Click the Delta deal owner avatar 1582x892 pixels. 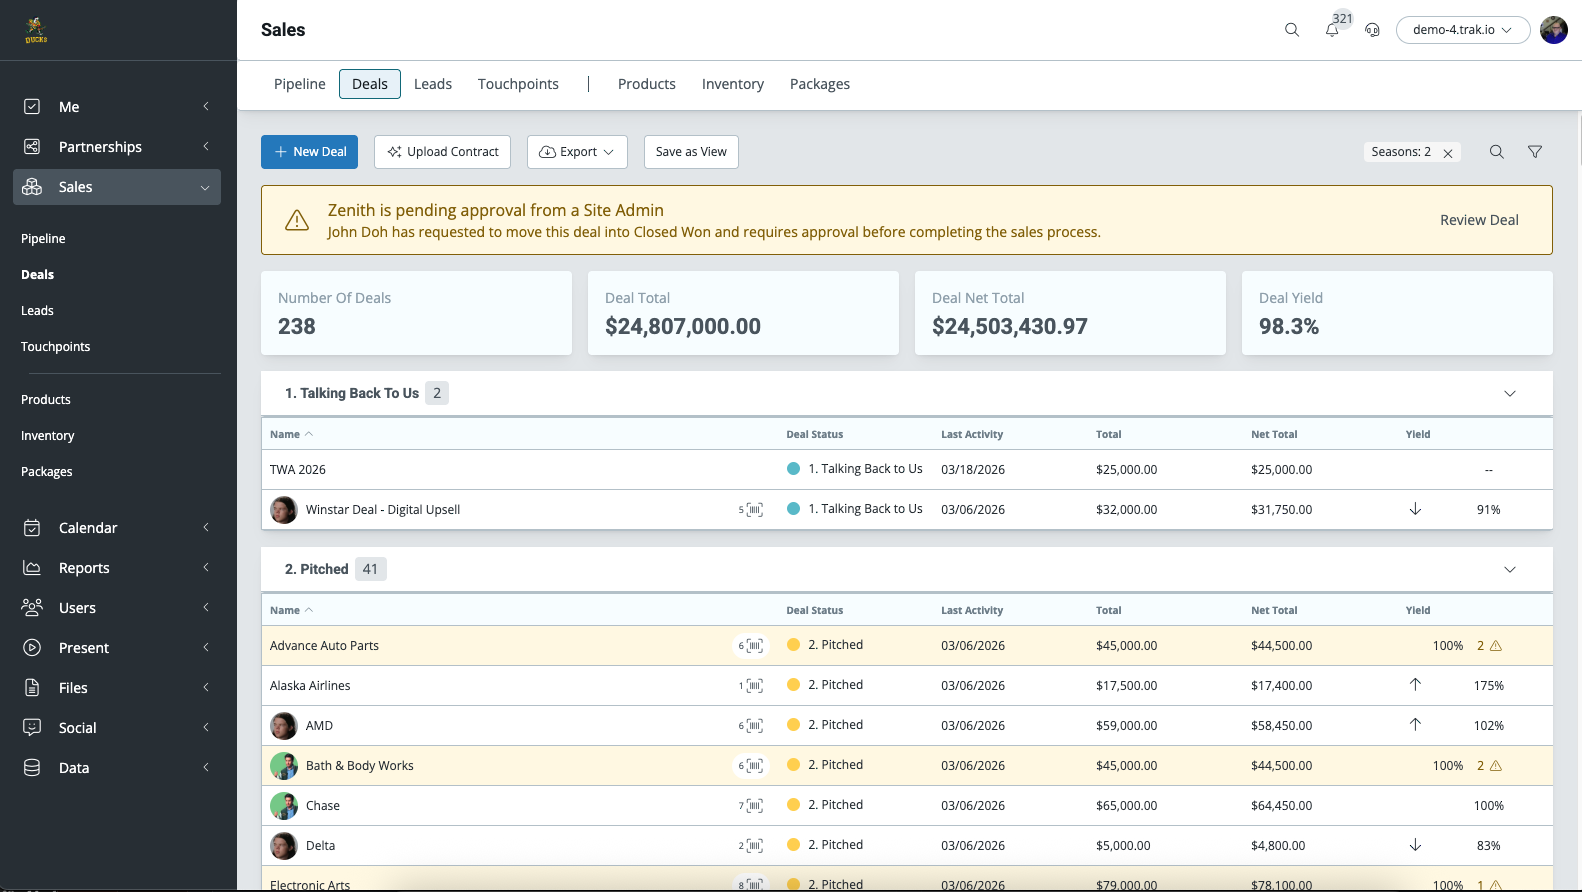coord(284,846)
